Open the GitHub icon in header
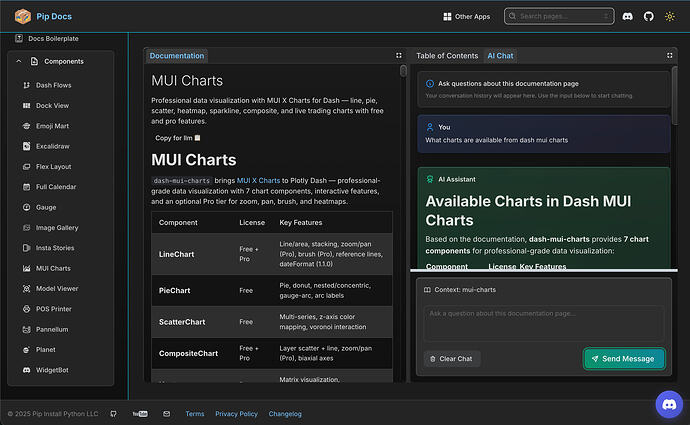Viewport: 690px width, 425px height. click(x=649, y=16)
